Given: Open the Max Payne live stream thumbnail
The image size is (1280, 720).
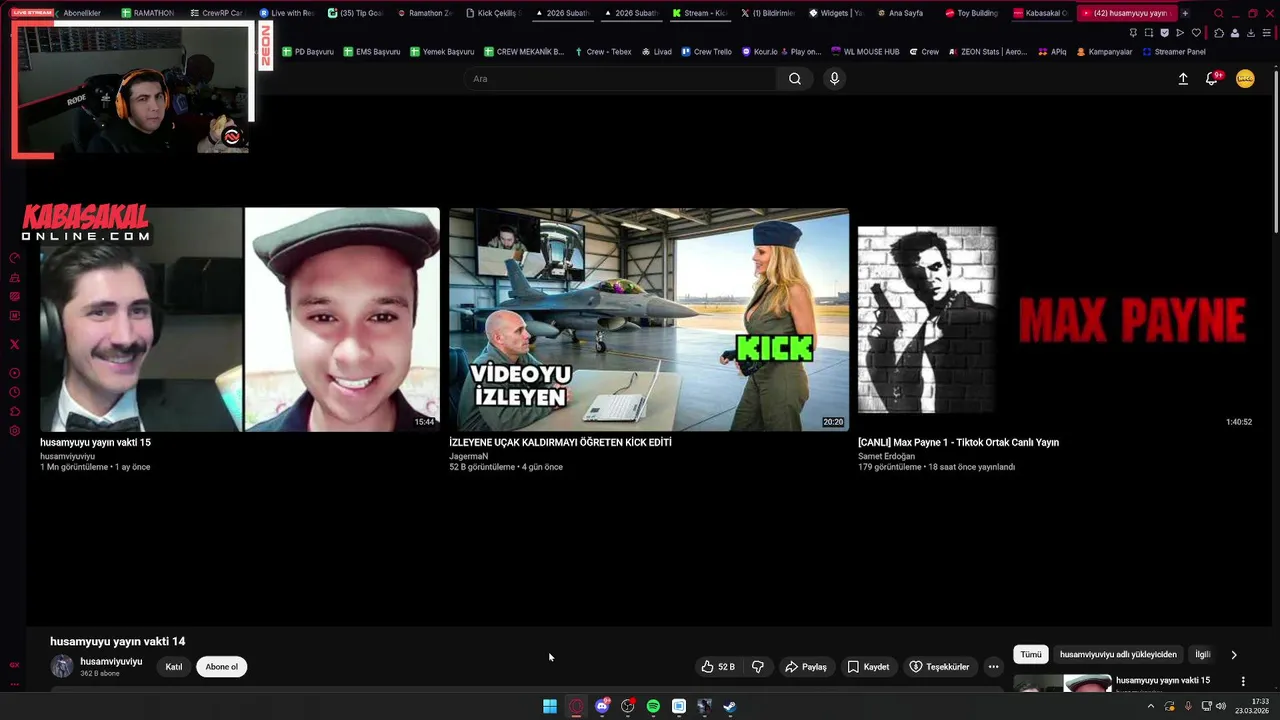Looking at the screenshot, I should coord(1057,319).
